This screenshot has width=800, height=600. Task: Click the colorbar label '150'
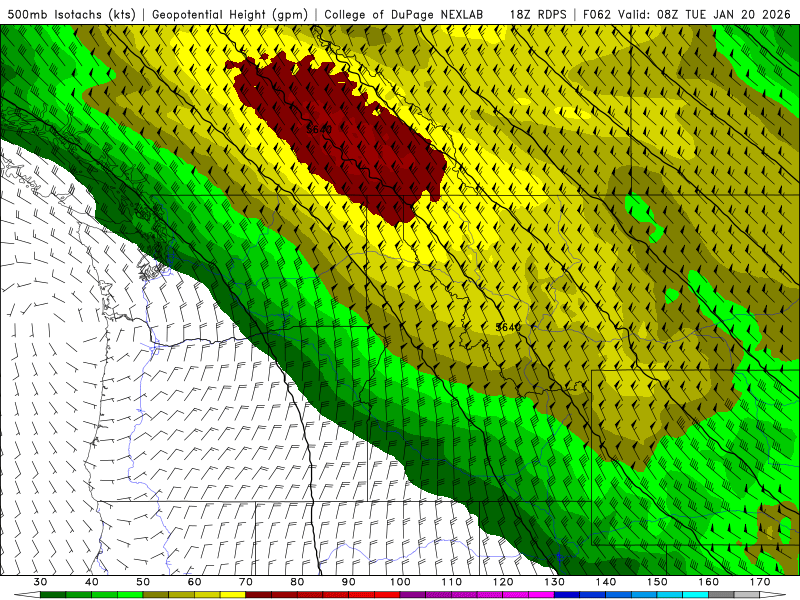[657, 582]
